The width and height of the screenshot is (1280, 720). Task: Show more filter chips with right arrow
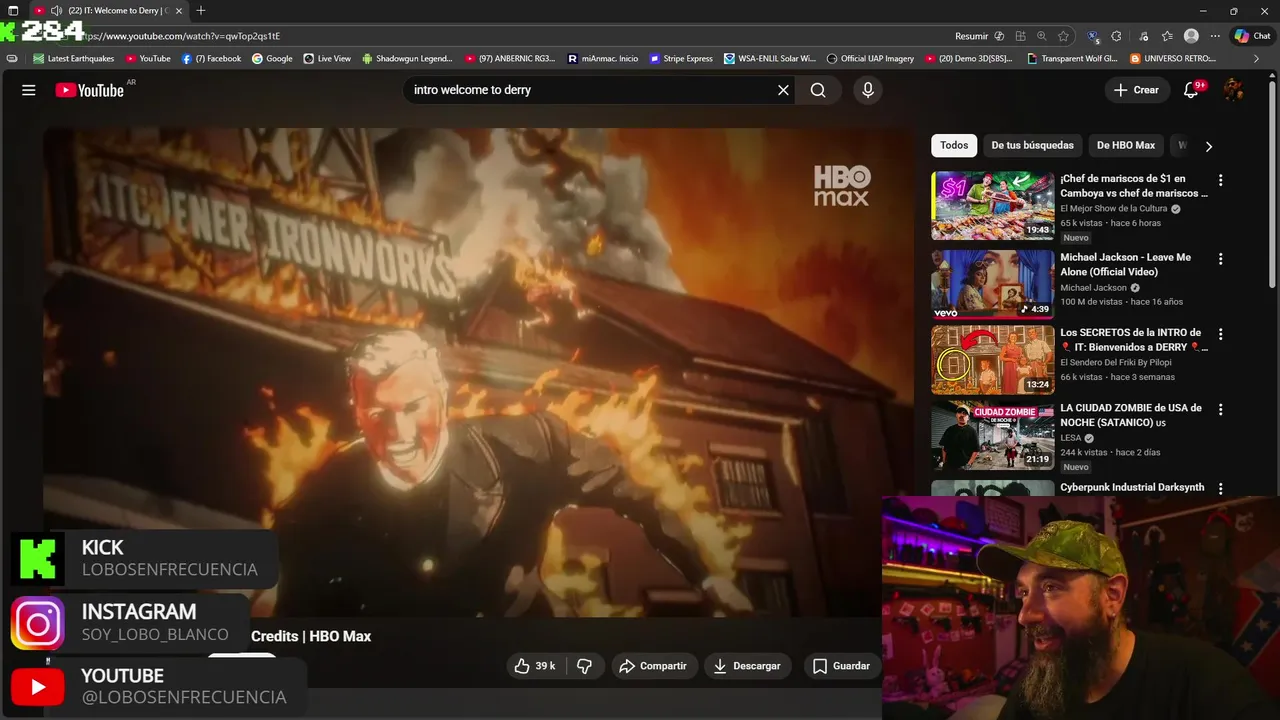pyautogui.click(x=1208, y=146)
